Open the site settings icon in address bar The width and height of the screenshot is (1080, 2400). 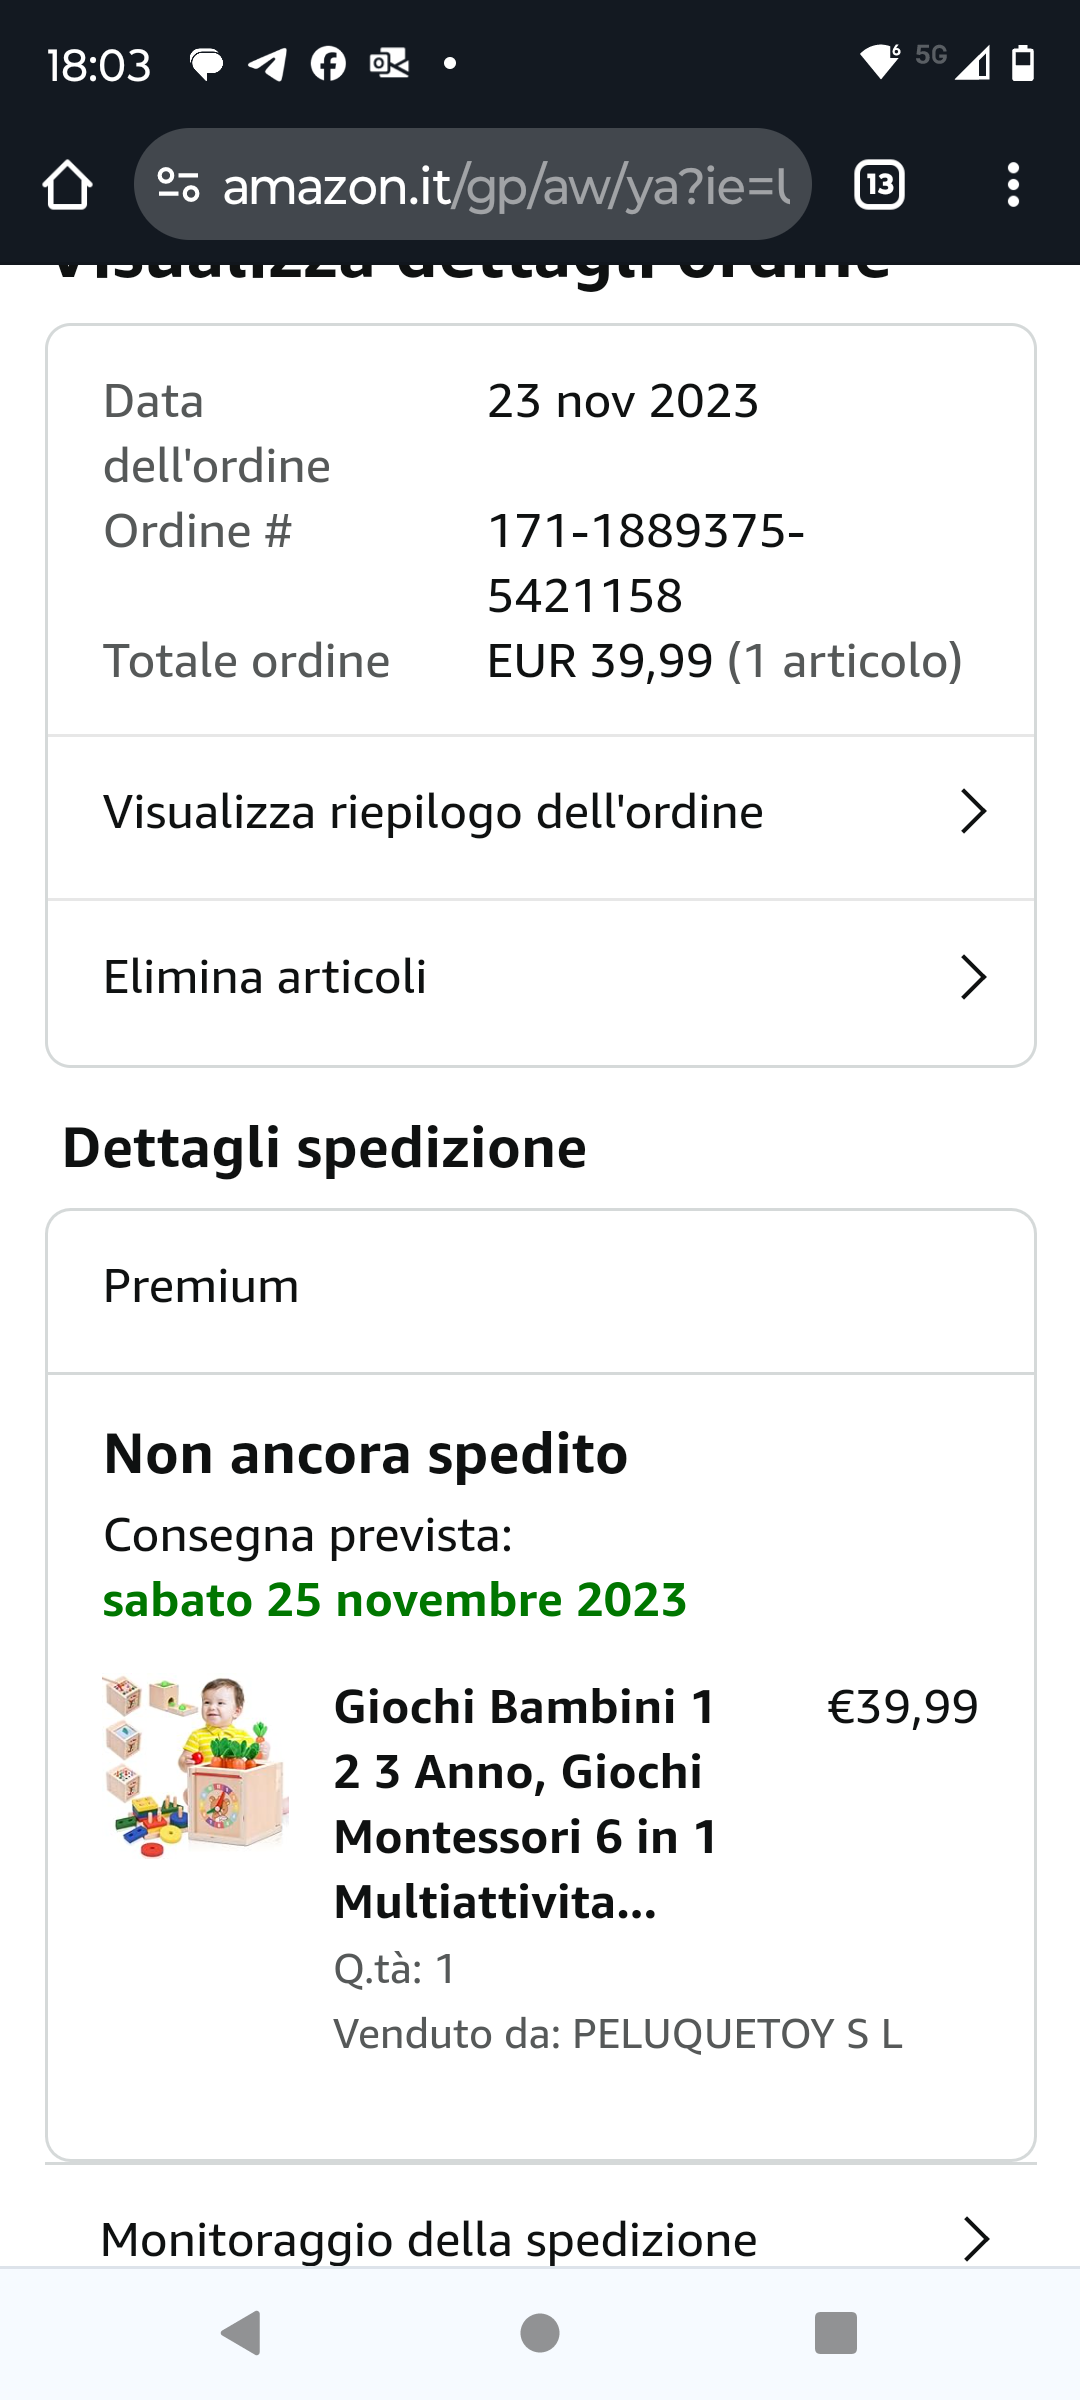[179, 185]
